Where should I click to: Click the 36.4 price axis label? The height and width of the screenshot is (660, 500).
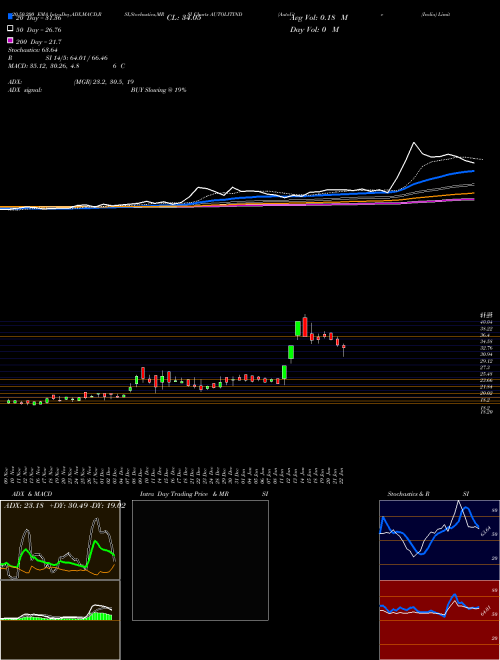coord(486,335)
